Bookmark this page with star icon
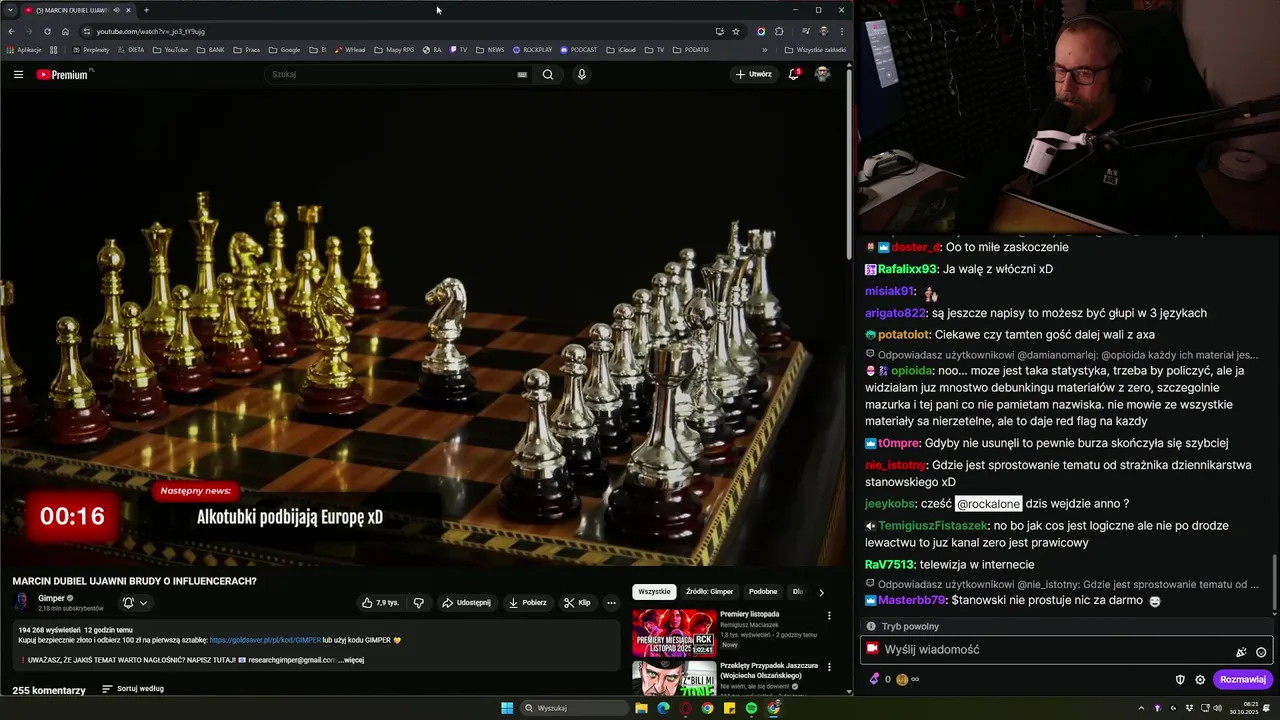Screen dimensions: 1280x720 (x=736, y=31)
